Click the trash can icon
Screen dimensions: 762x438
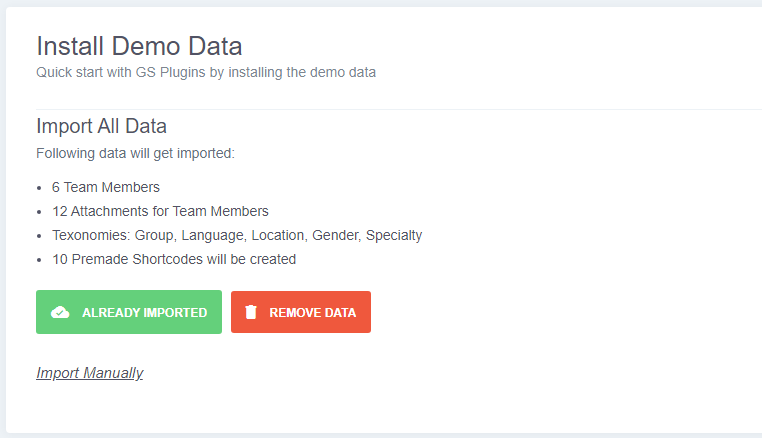tap(251, 312)
